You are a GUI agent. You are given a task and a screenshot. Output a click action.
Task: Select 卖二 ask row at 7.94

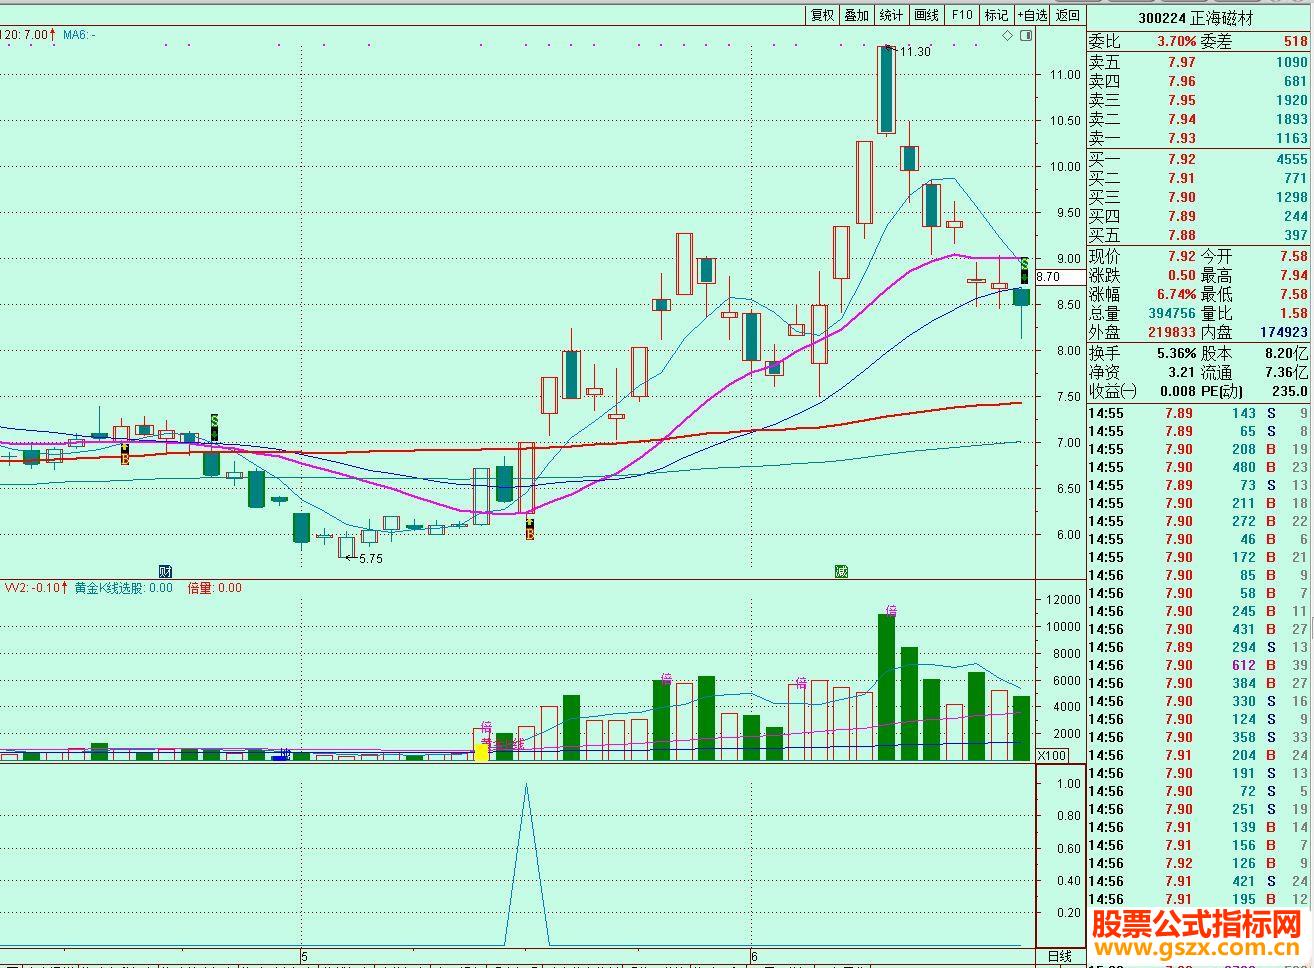(1199, 119)
